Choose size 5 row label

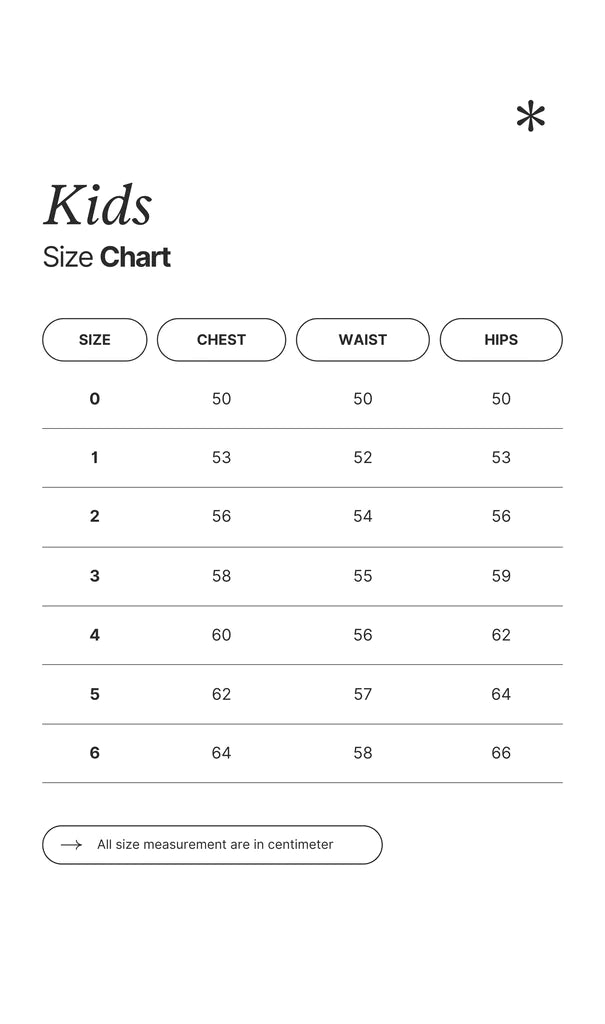point(95,694)
